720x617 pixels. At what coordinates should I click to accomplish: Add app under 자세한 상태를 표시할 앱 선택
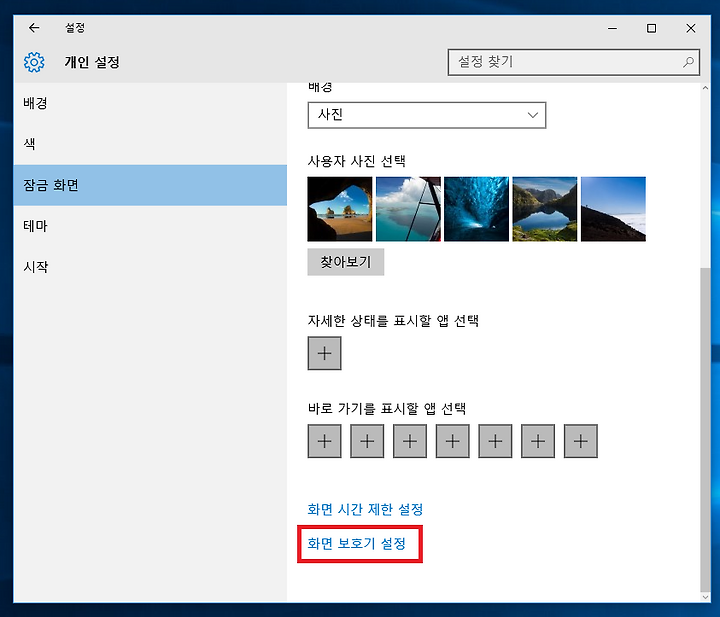(x=325, y=353)
